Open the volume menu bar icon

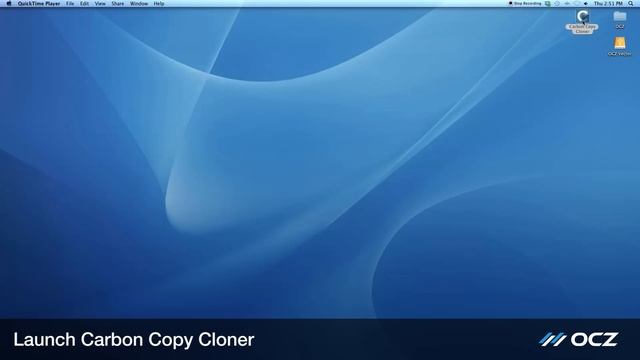[586, 3]
